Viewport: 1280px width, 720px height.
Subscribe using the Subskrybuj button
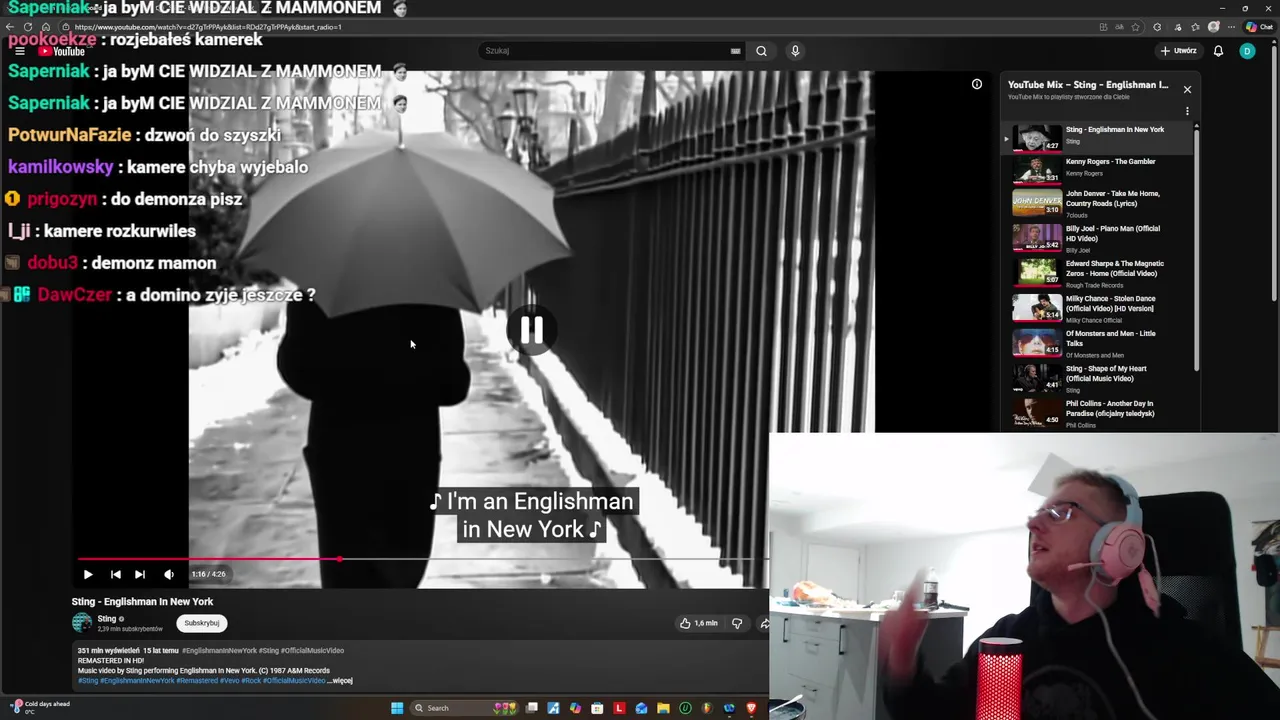[x=201, y=623]
